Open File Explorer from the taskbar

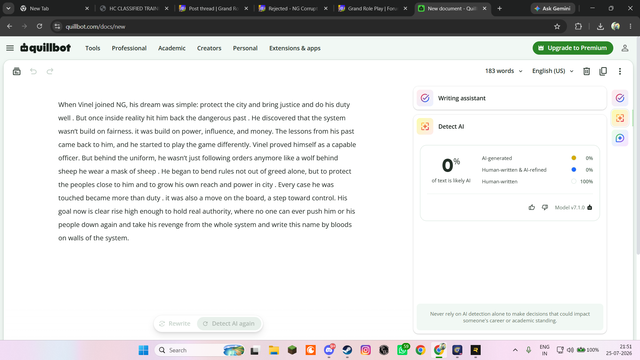tap(273, 350)
